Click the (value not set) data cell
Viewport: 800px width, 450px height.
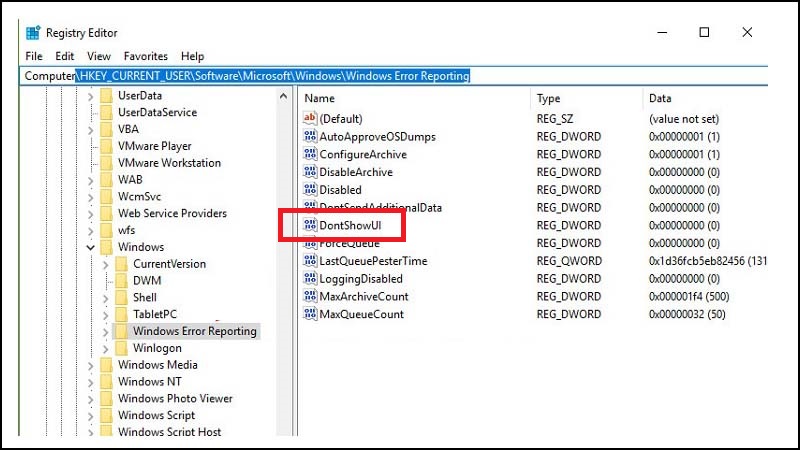(x=684, y=118)
